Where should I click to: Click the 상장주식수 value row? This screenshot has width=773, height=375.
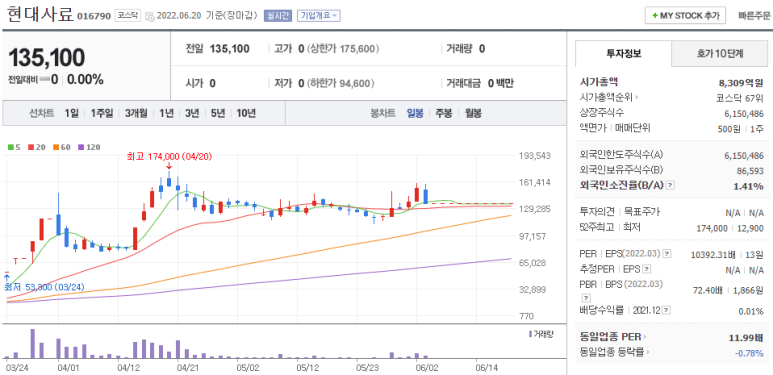[x=671, y=113]
